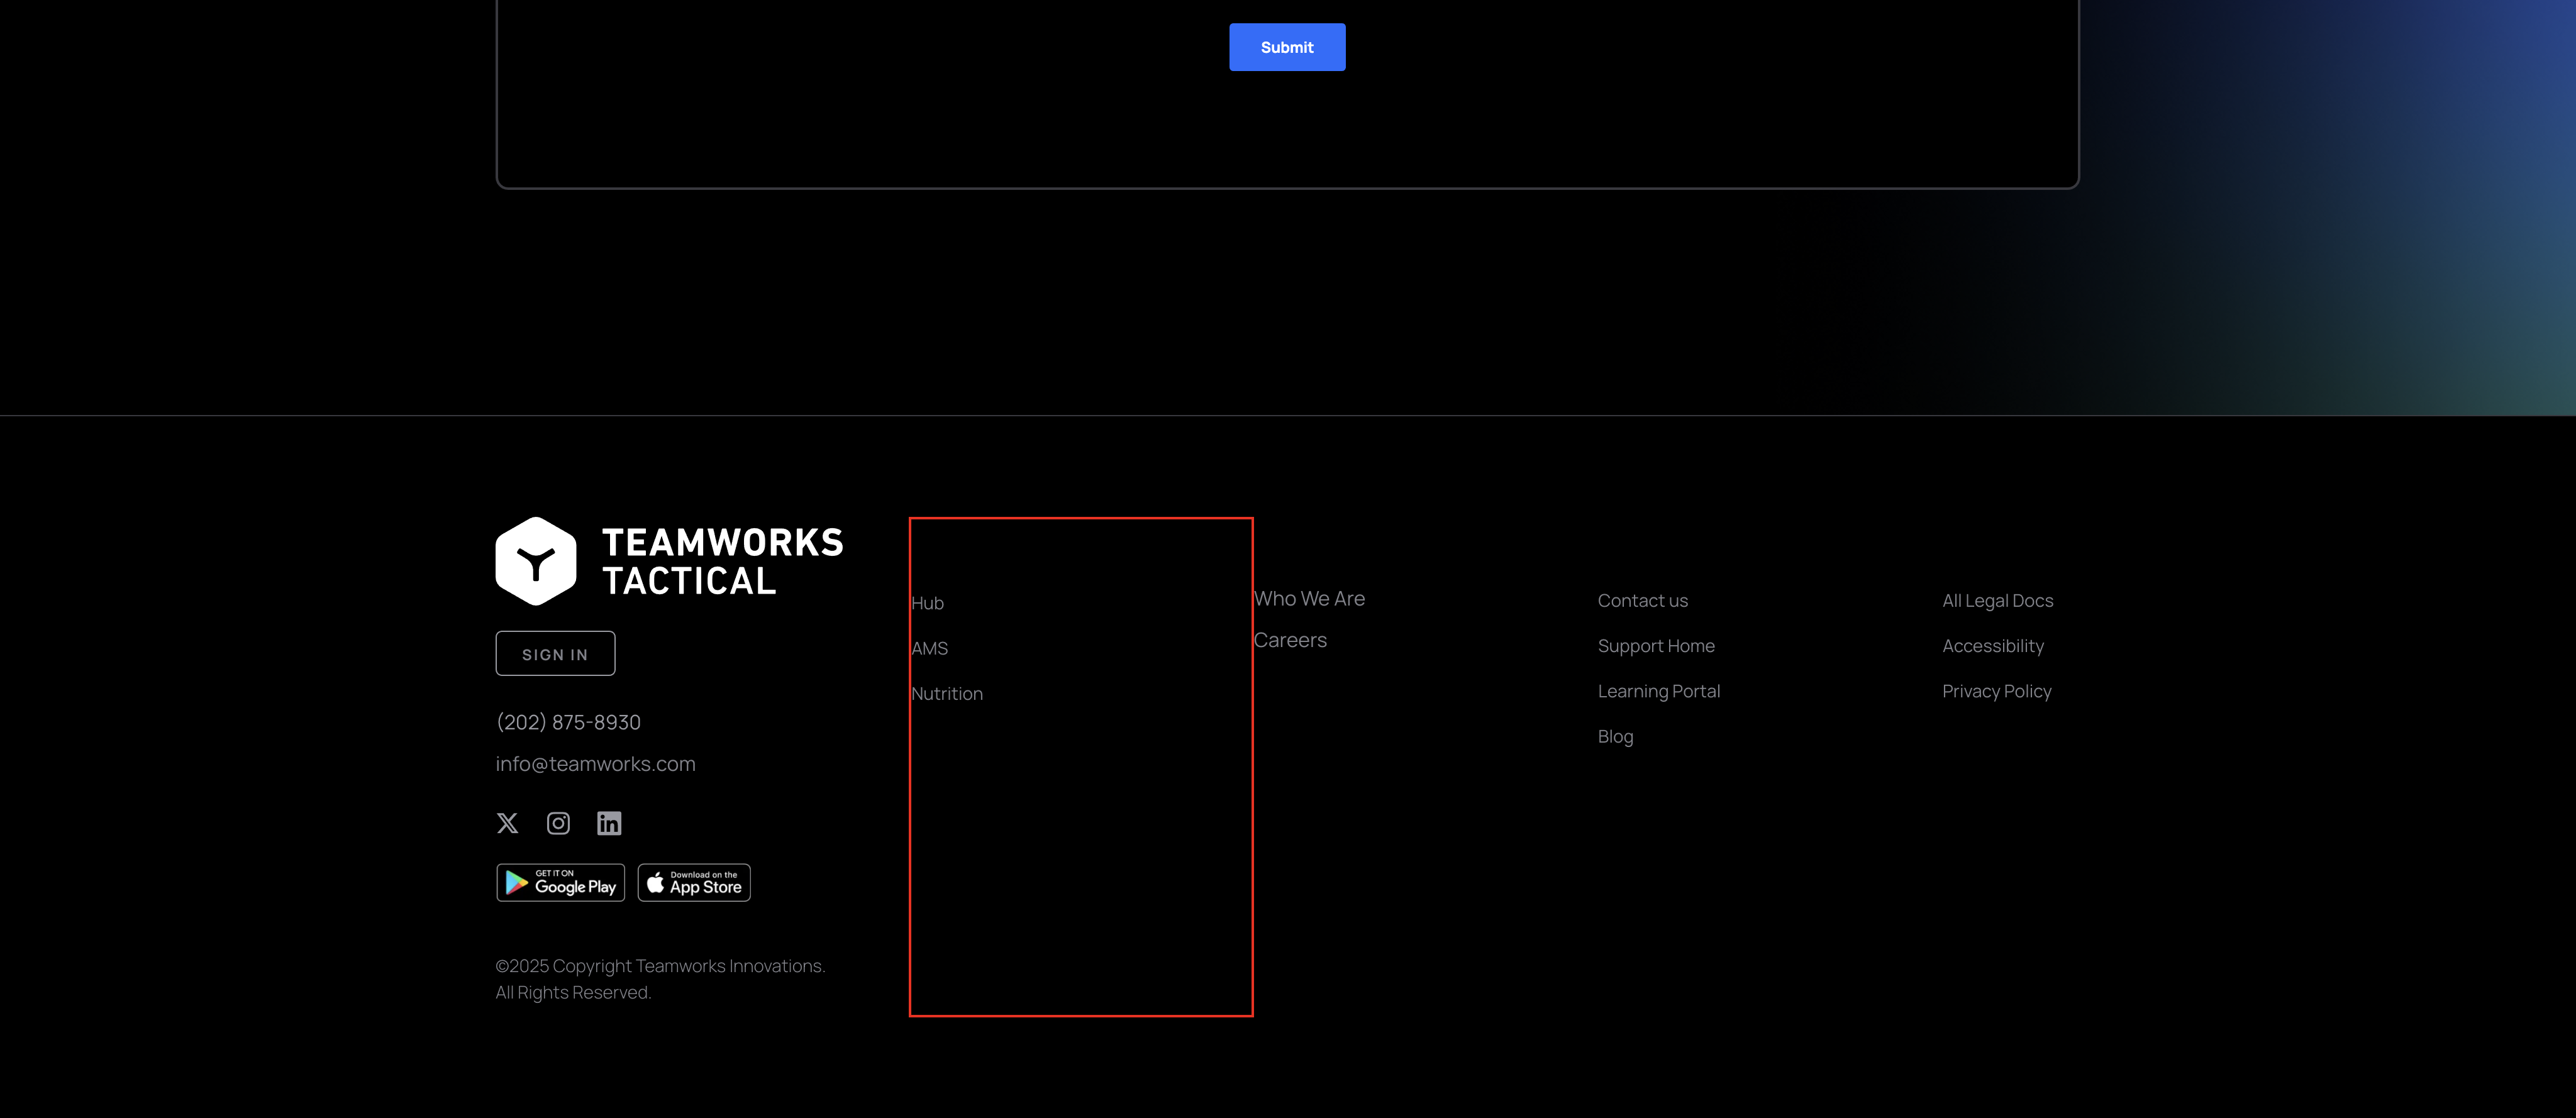Visit the Careers link
The height and width of the screenshot is (1118, 2576).
tap(1290, 640)
